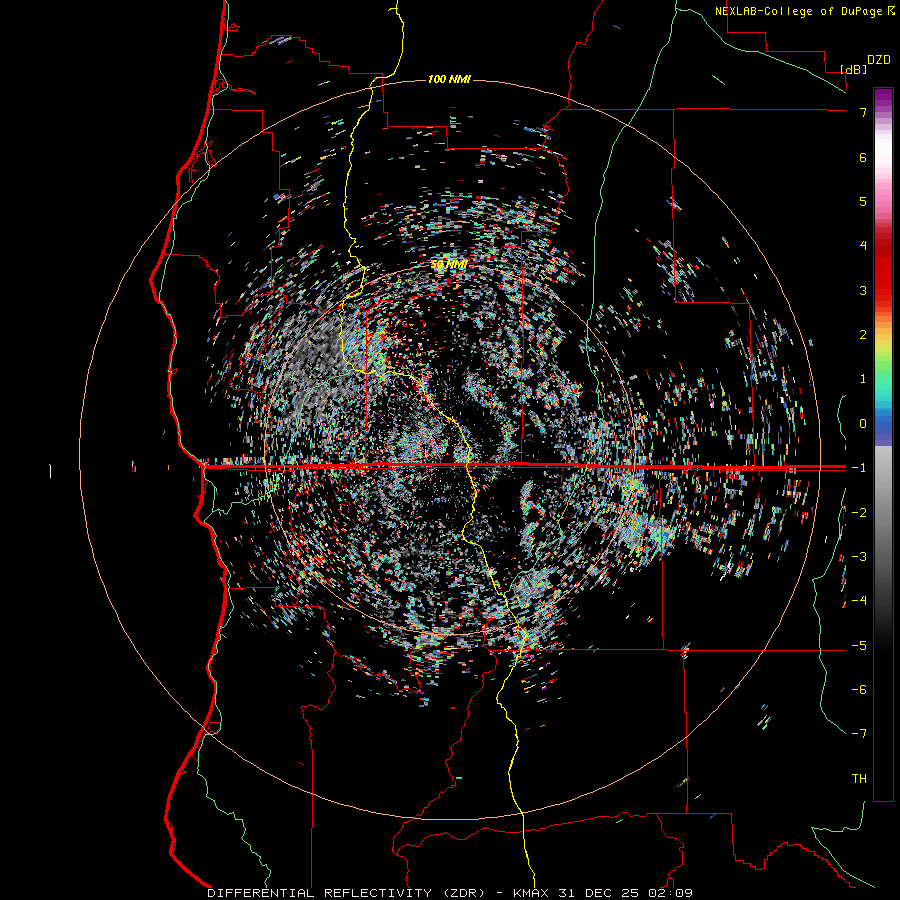Click the 02:09 timestamp in the caption
The image size is (900, 900).
671,893
